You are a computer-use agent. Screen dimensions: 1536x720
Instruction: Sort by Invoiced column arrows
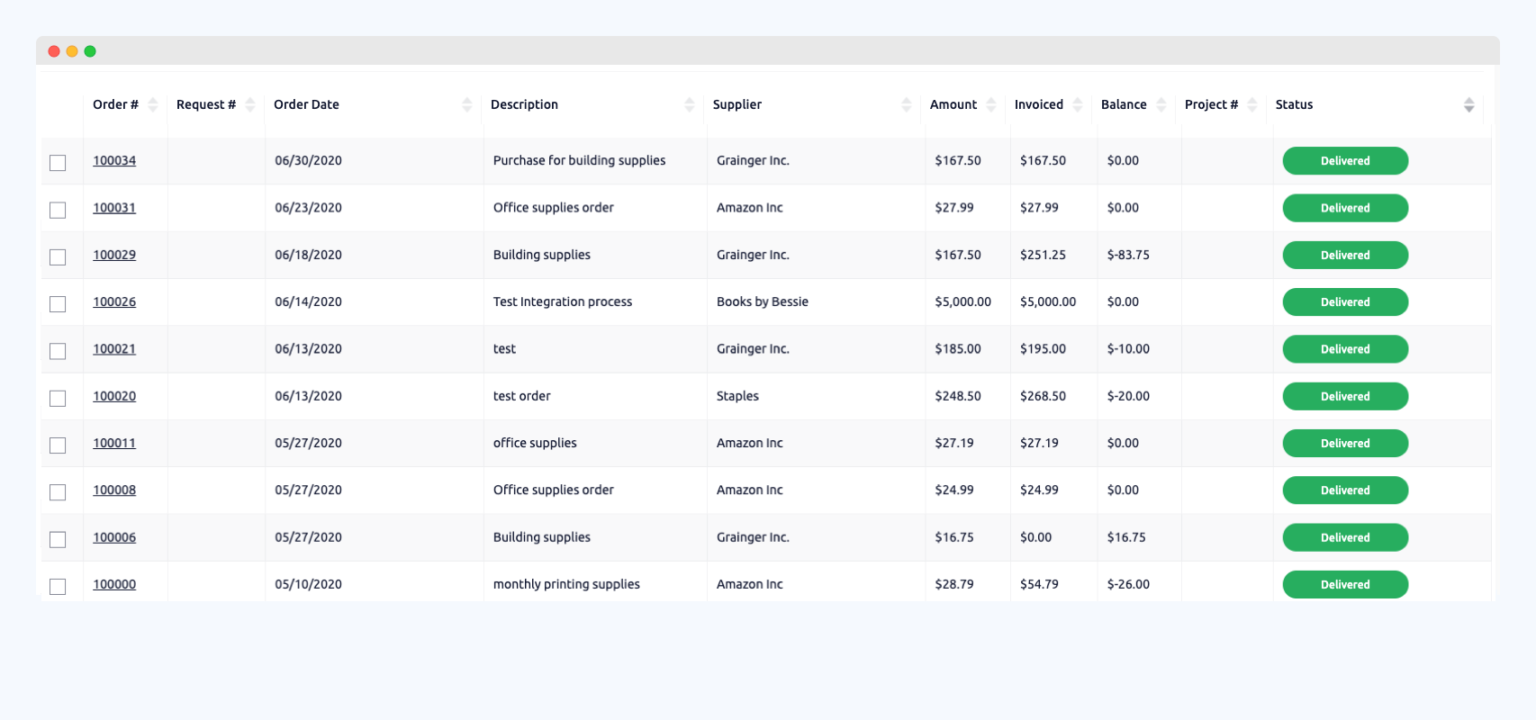click(1077, 105)
